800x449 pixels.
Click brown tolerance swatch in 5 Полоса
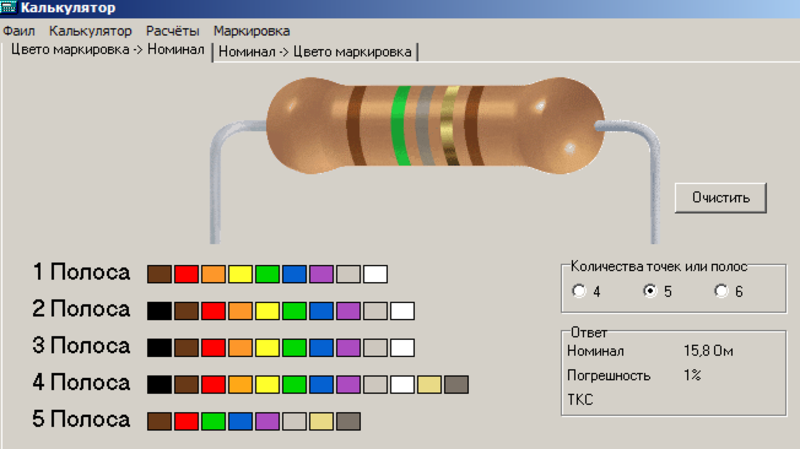point(159,421)
